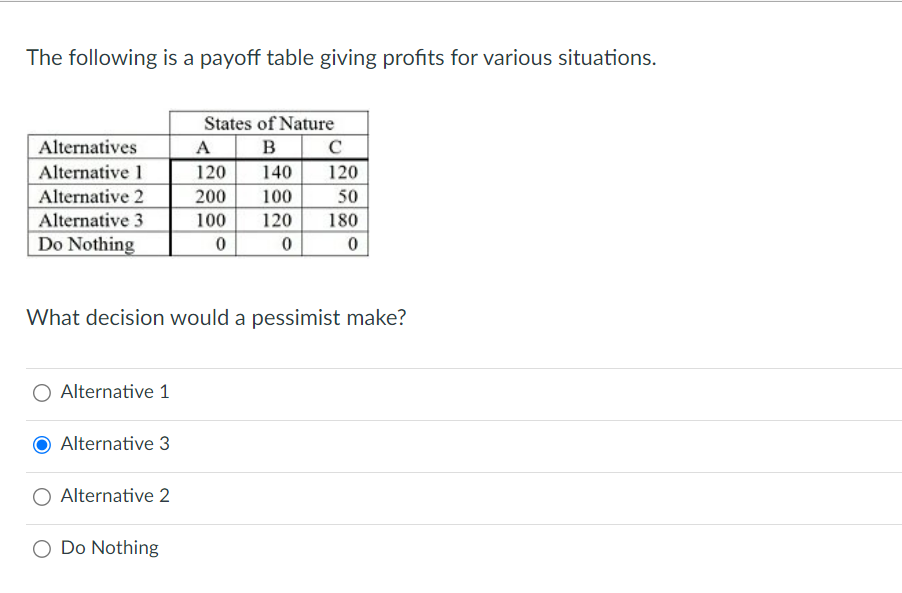Click column header B in payoff table
The width and height of the screenshot is (902, 593).
point(269,147)
